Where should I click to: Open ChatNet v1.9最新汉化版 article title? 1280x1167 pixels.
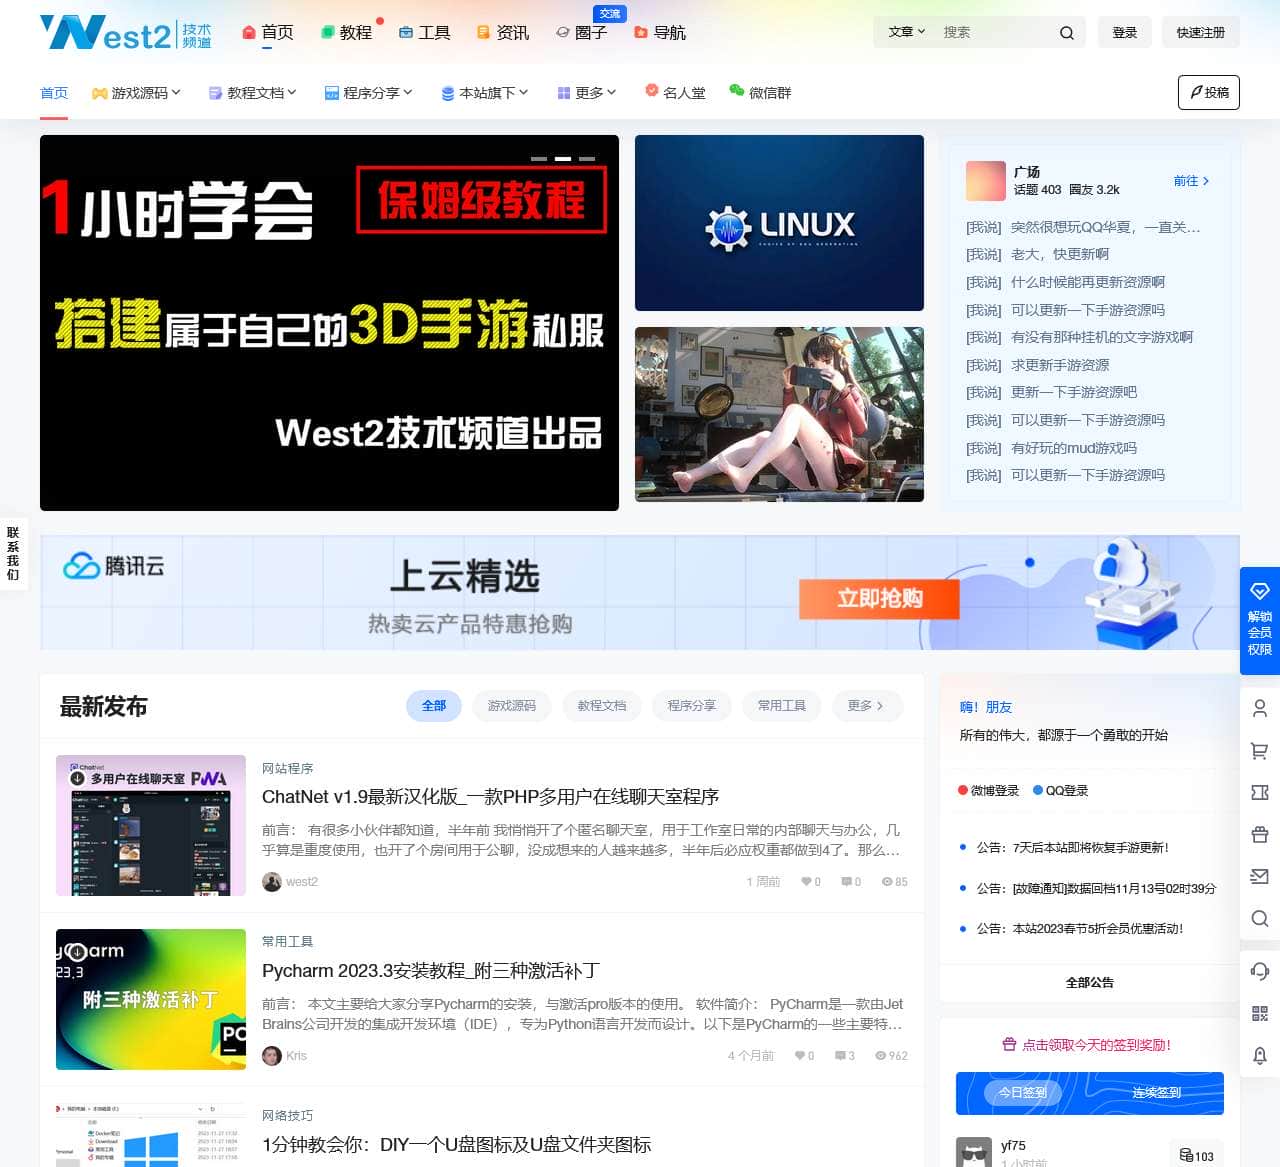click(x=491, y=797)
